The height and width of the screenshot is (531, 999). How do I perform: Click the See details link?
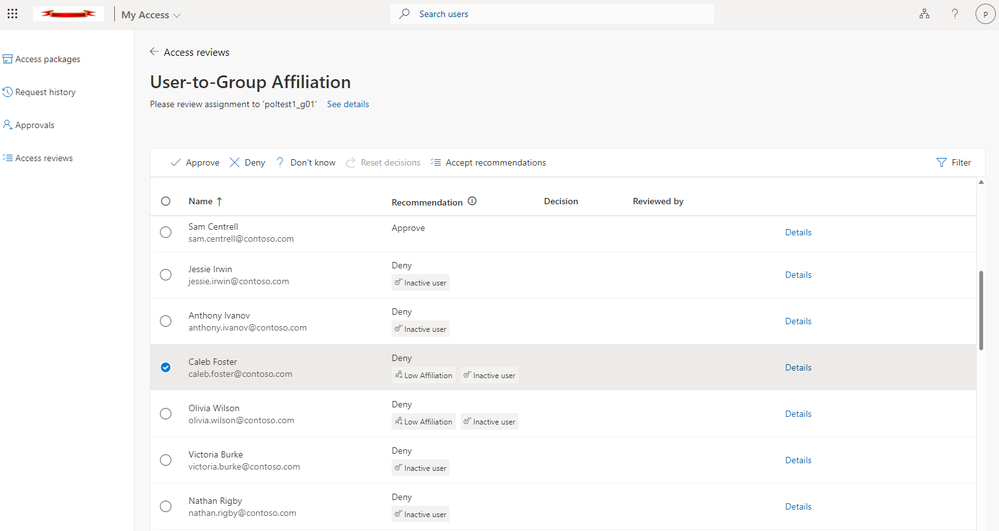click(x=348, y=104)
